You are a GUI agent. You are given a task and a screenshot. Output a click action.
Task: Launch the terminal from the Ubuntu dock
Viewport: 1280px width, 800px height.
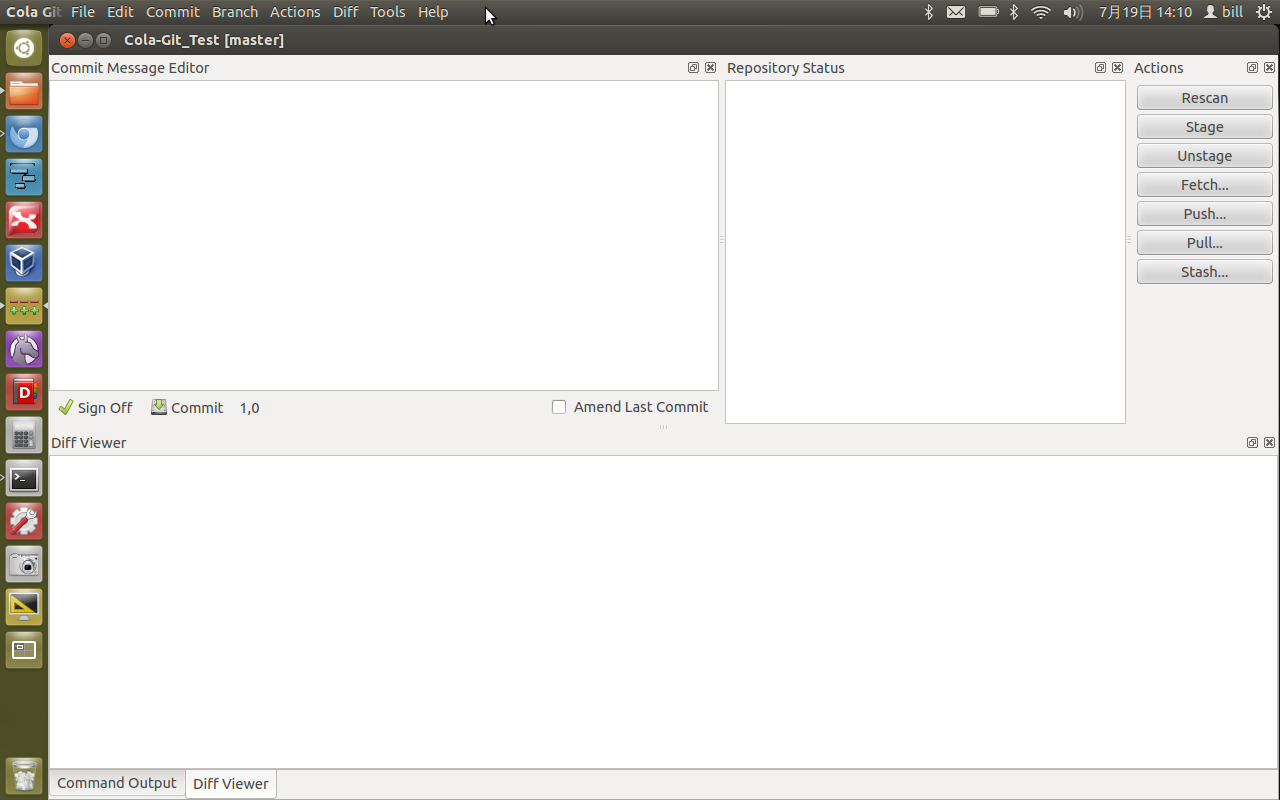(24, 478)
